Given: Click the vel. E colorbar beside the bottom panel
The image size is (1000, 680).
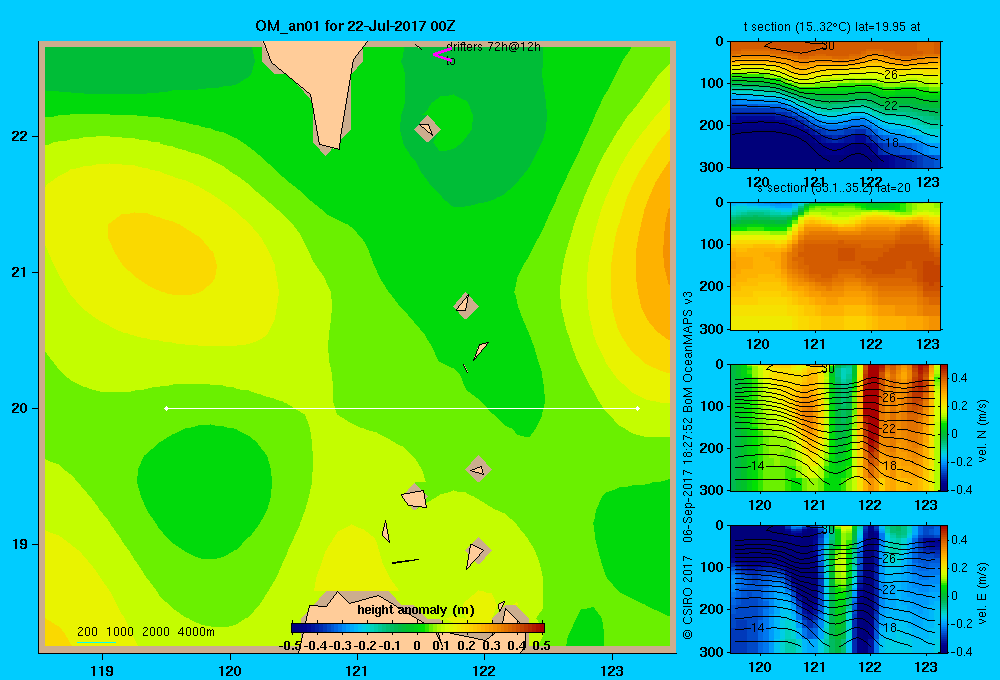Looking at the screenshot, I should (945, 589).
